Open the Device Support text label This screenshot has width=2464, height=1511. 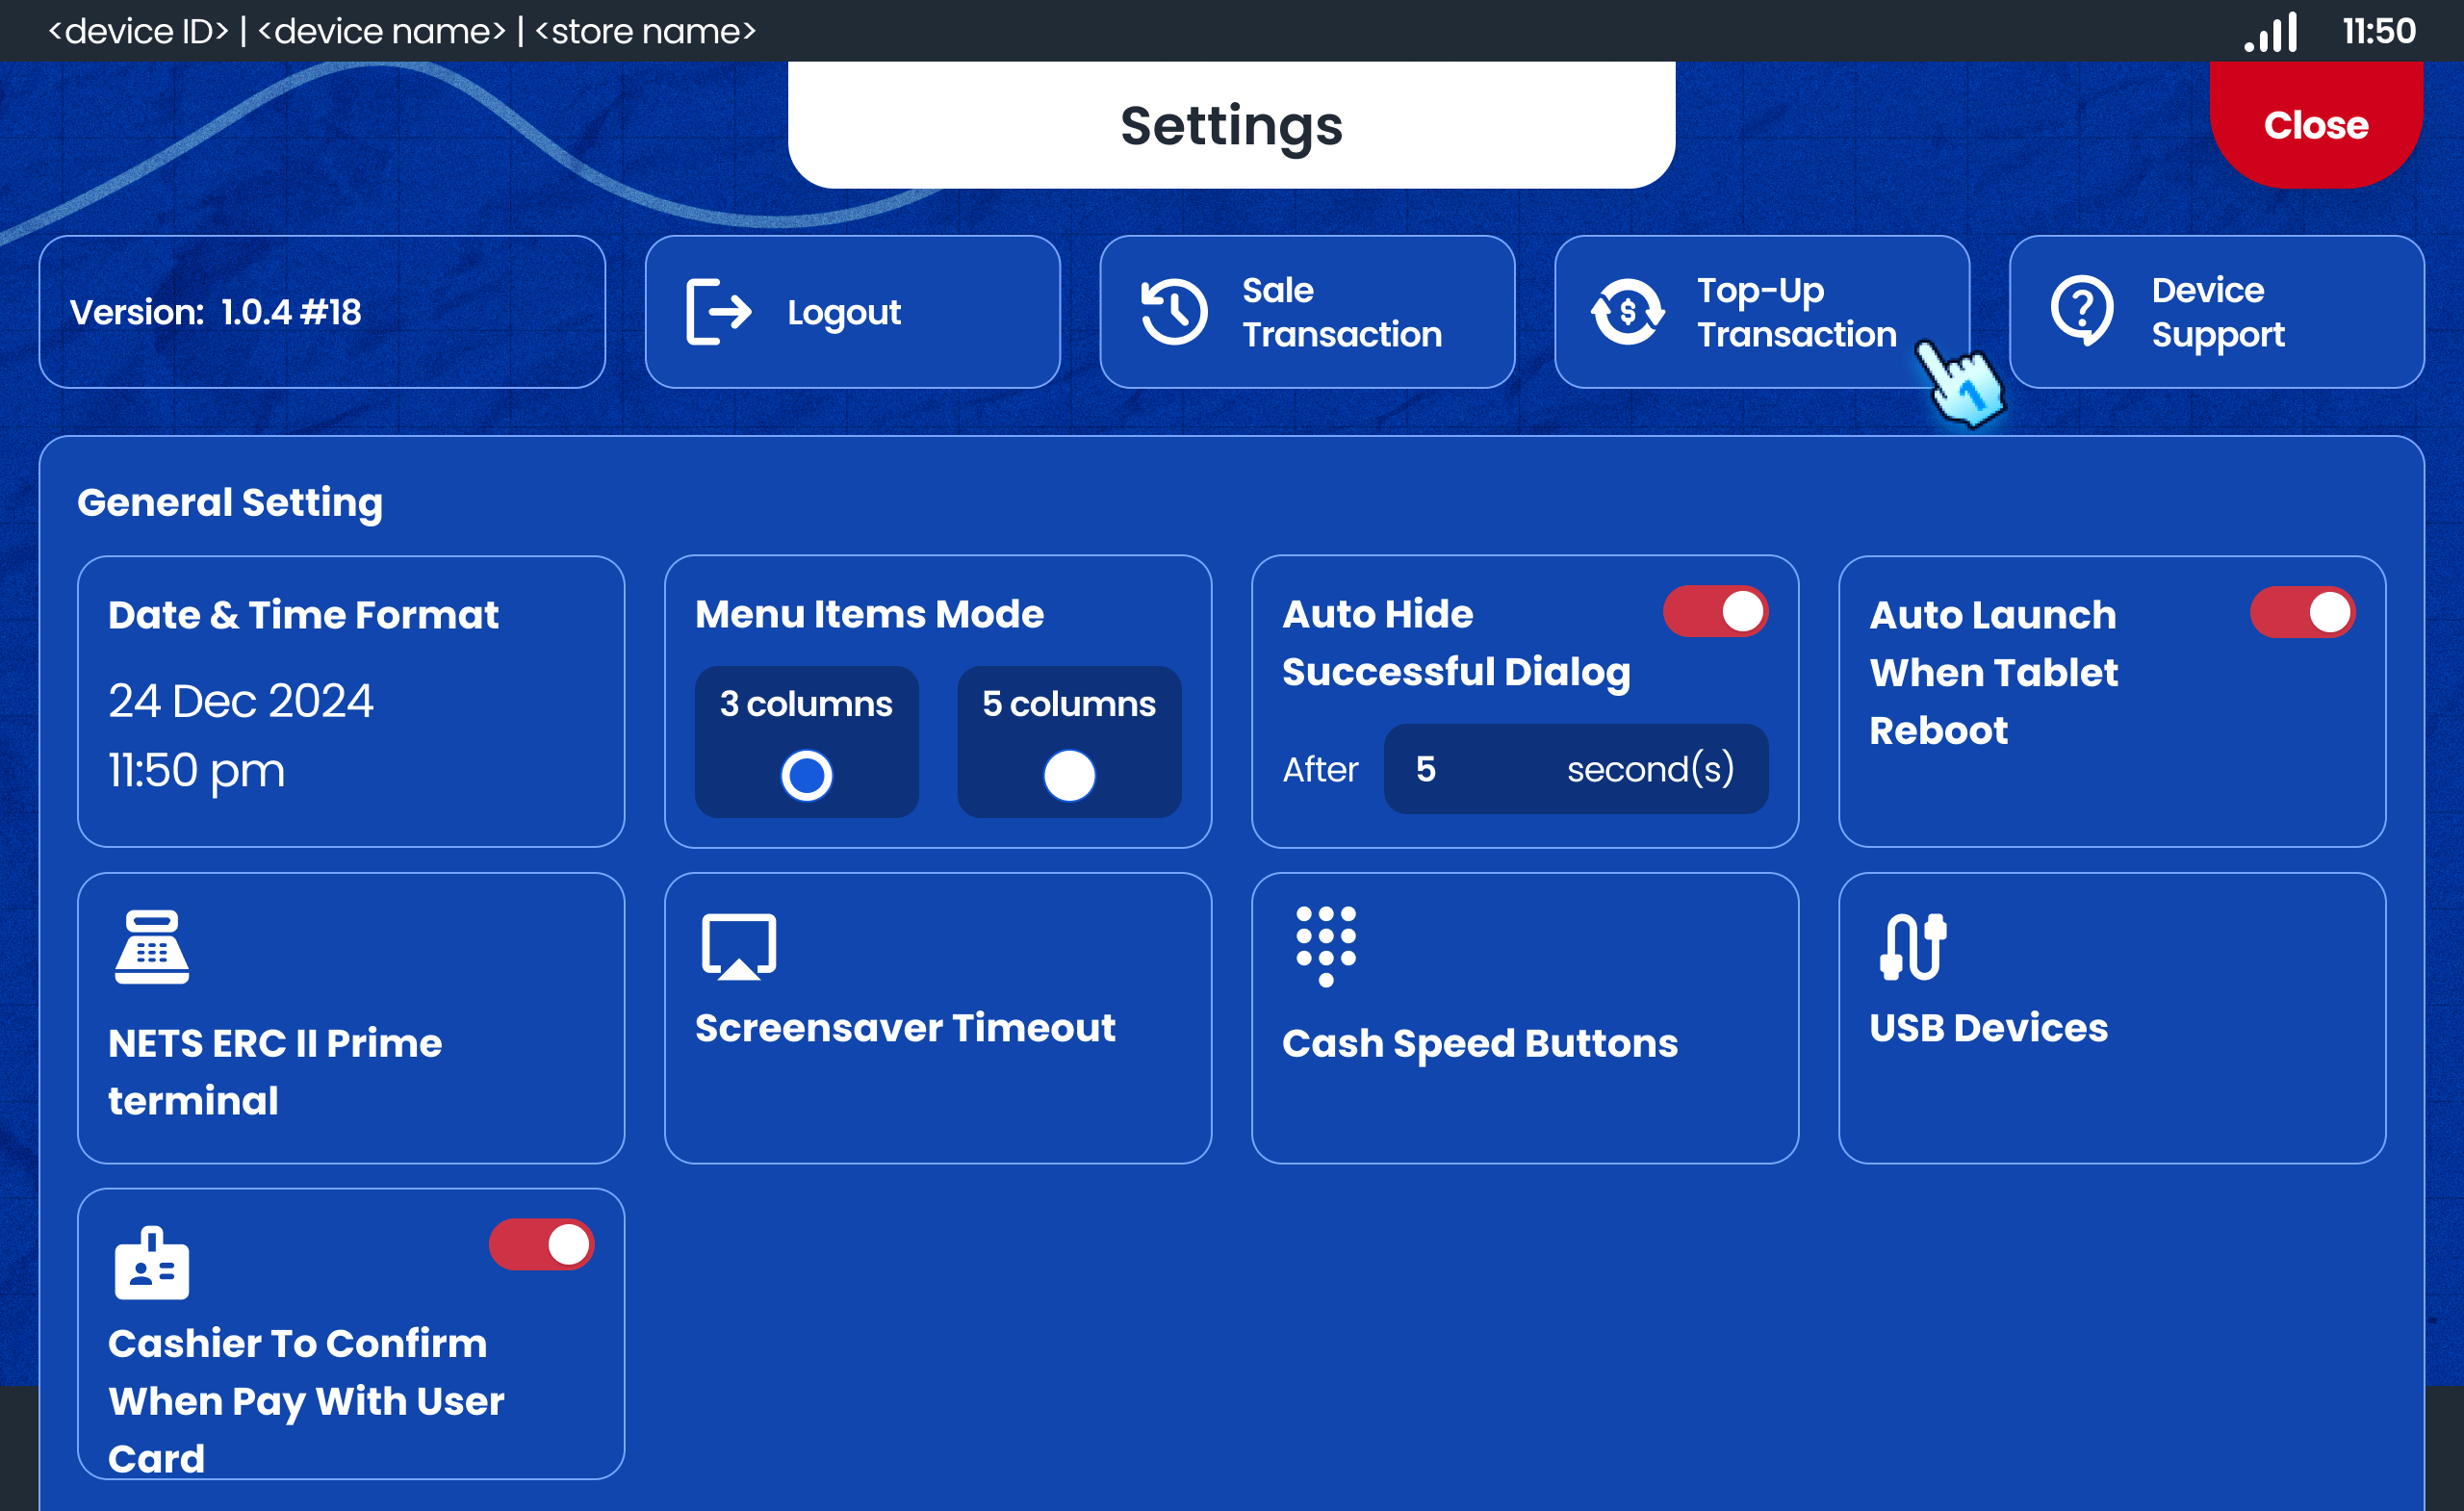pyautogui.click(x=2217, y=312)
